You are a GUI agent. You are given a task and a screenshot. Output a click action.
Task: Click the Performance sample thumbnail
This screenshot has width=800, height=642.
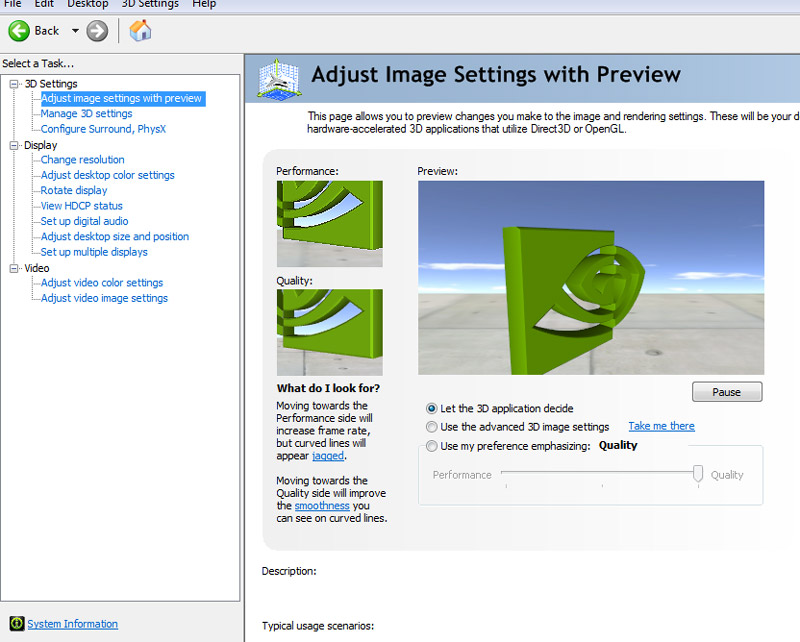pyautogui.click(x=330, y=224)
